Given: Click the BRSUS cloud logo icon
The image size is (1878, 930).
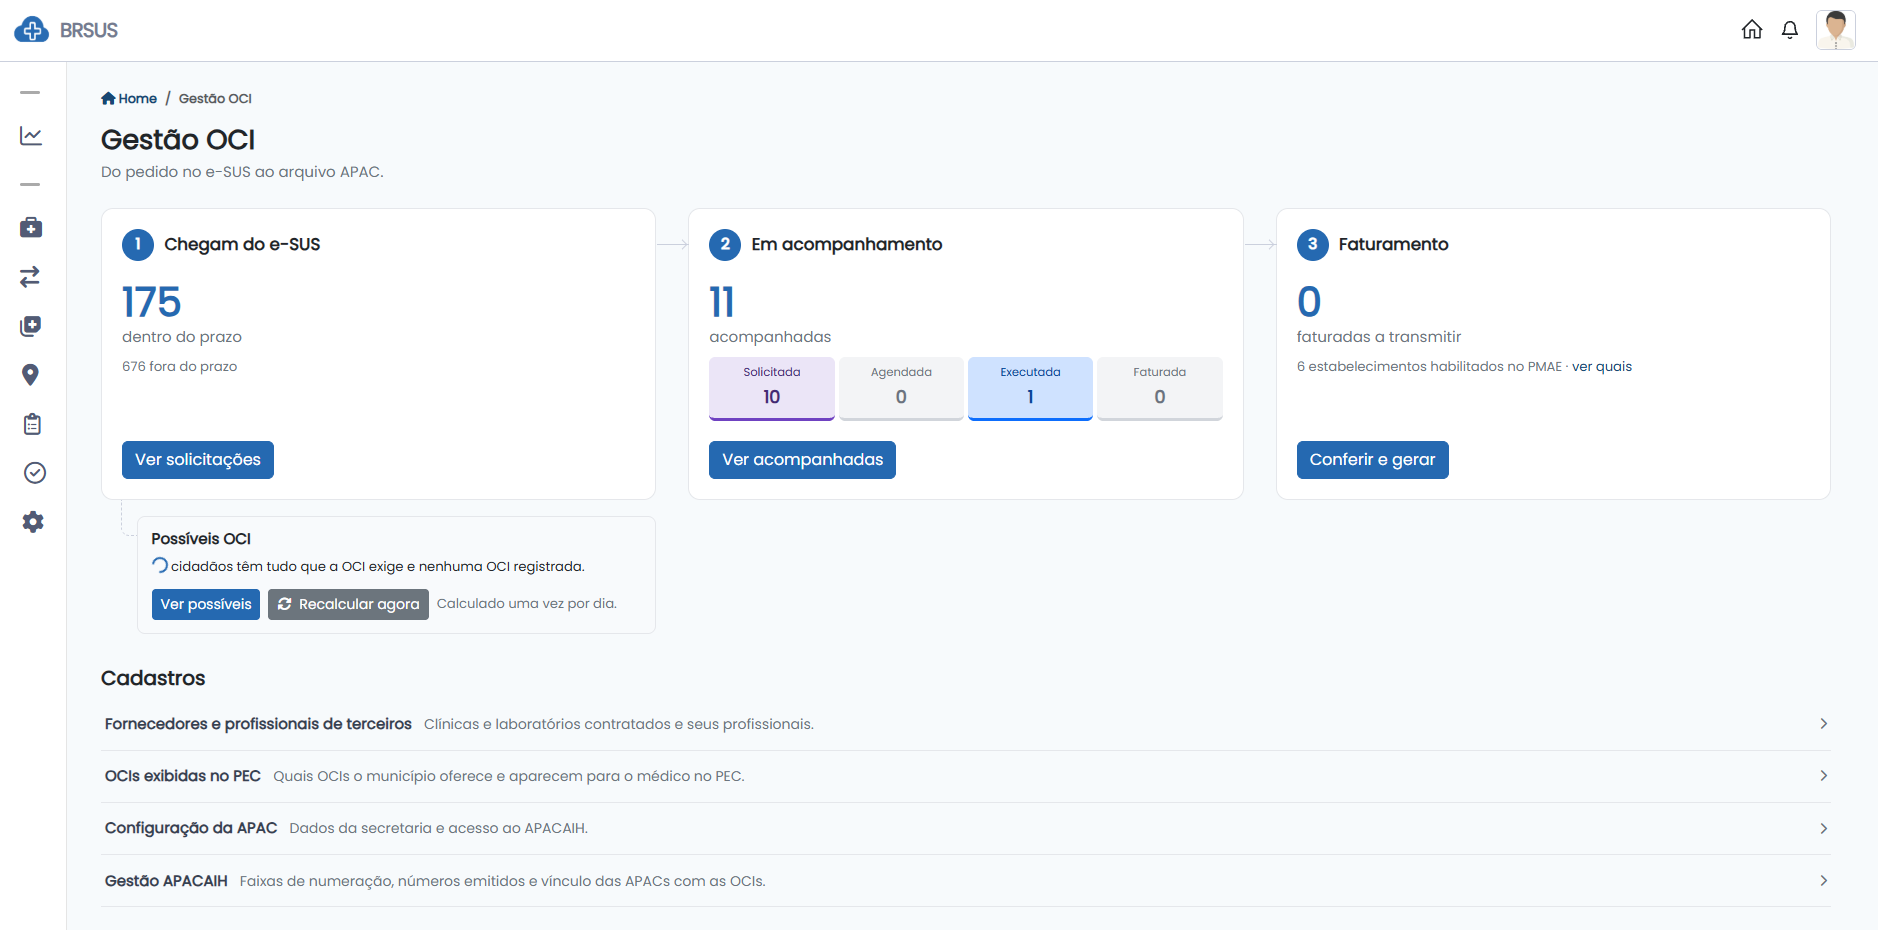Looking at the screenshot, I should pyautogui.click(x=31, y=30).
